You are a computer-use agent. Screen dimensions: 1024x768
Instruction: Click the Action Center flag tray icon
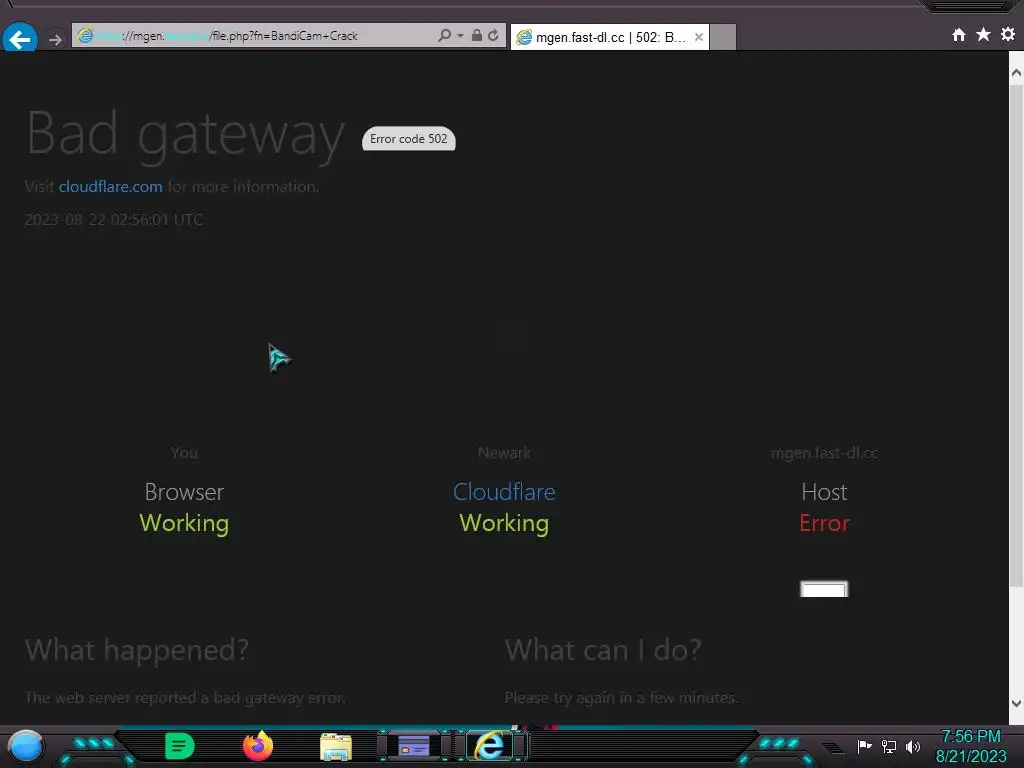(x=864, y=746)
